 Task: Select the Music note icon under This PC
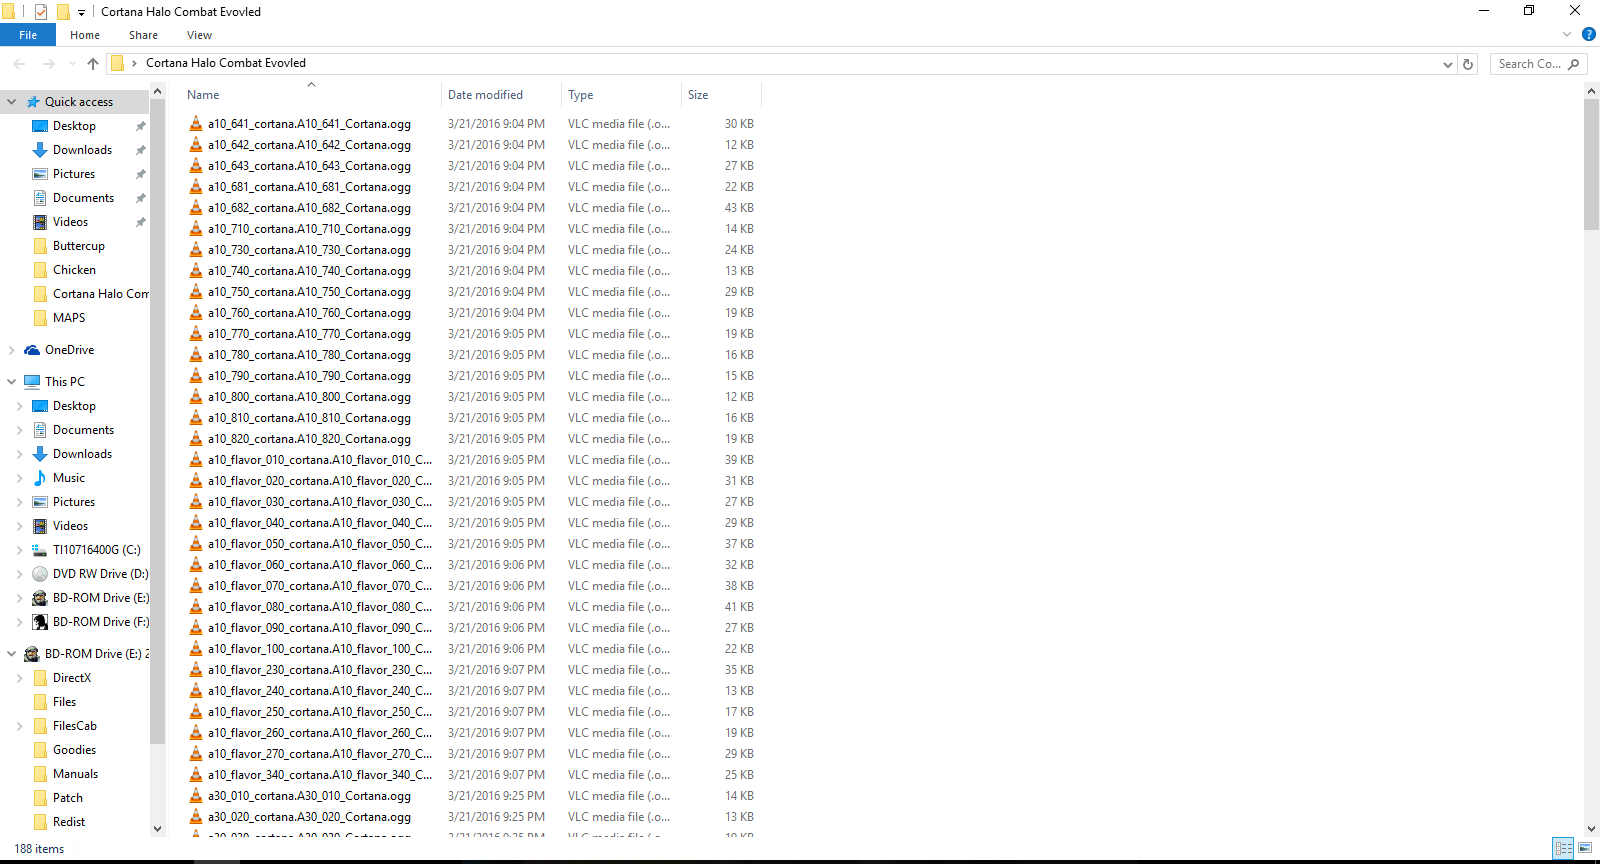click(x=40, y=478)
